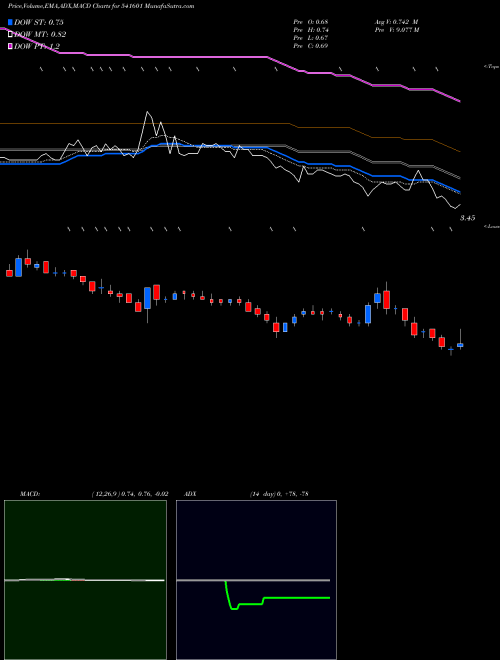The height and width of the screenshot is (660, 500).
Task: Select the 'DOW MT: 0.82' legend text
Action: pos(40,35)
